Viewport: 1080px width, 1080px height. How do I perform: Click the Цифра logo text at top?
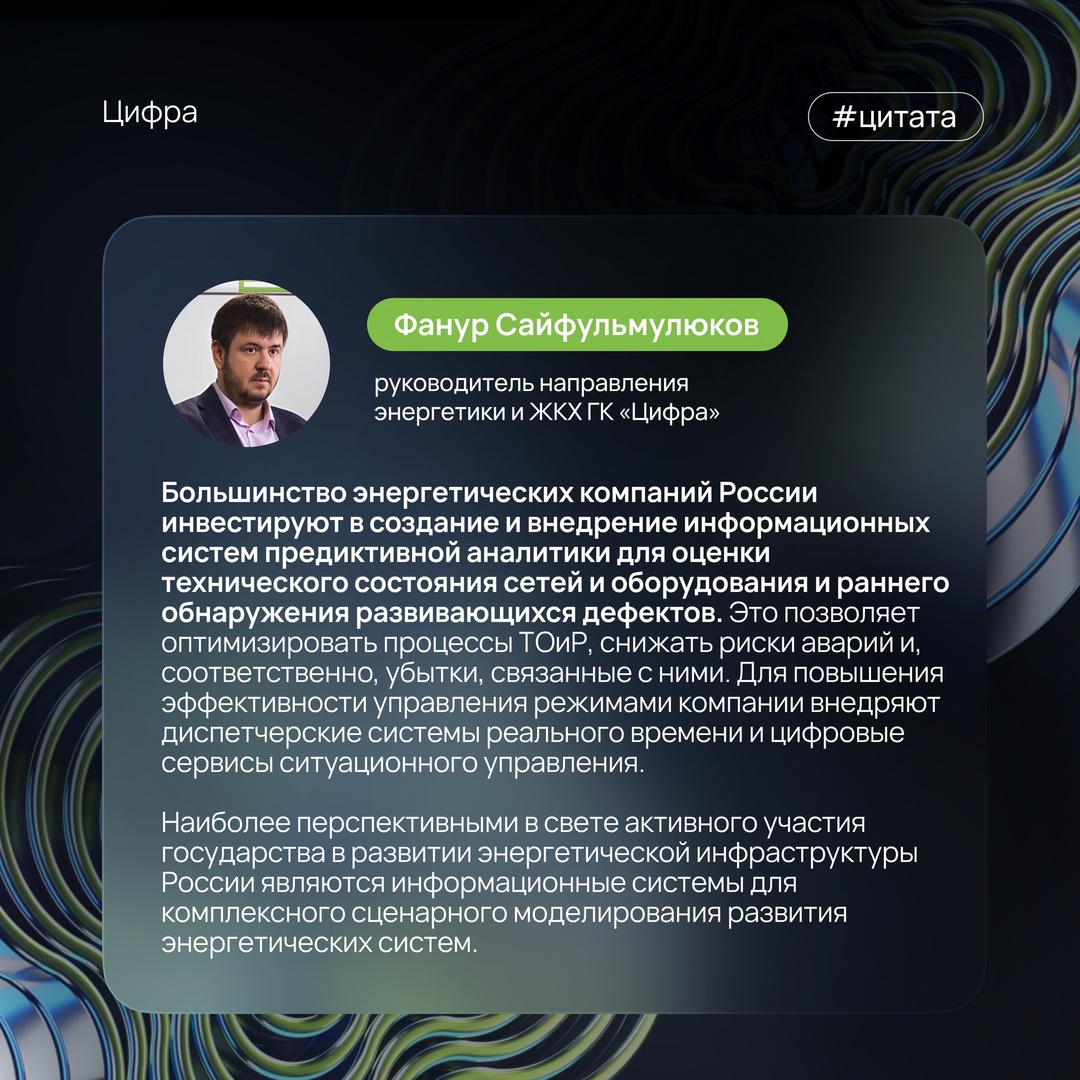(x=149, y=113)
